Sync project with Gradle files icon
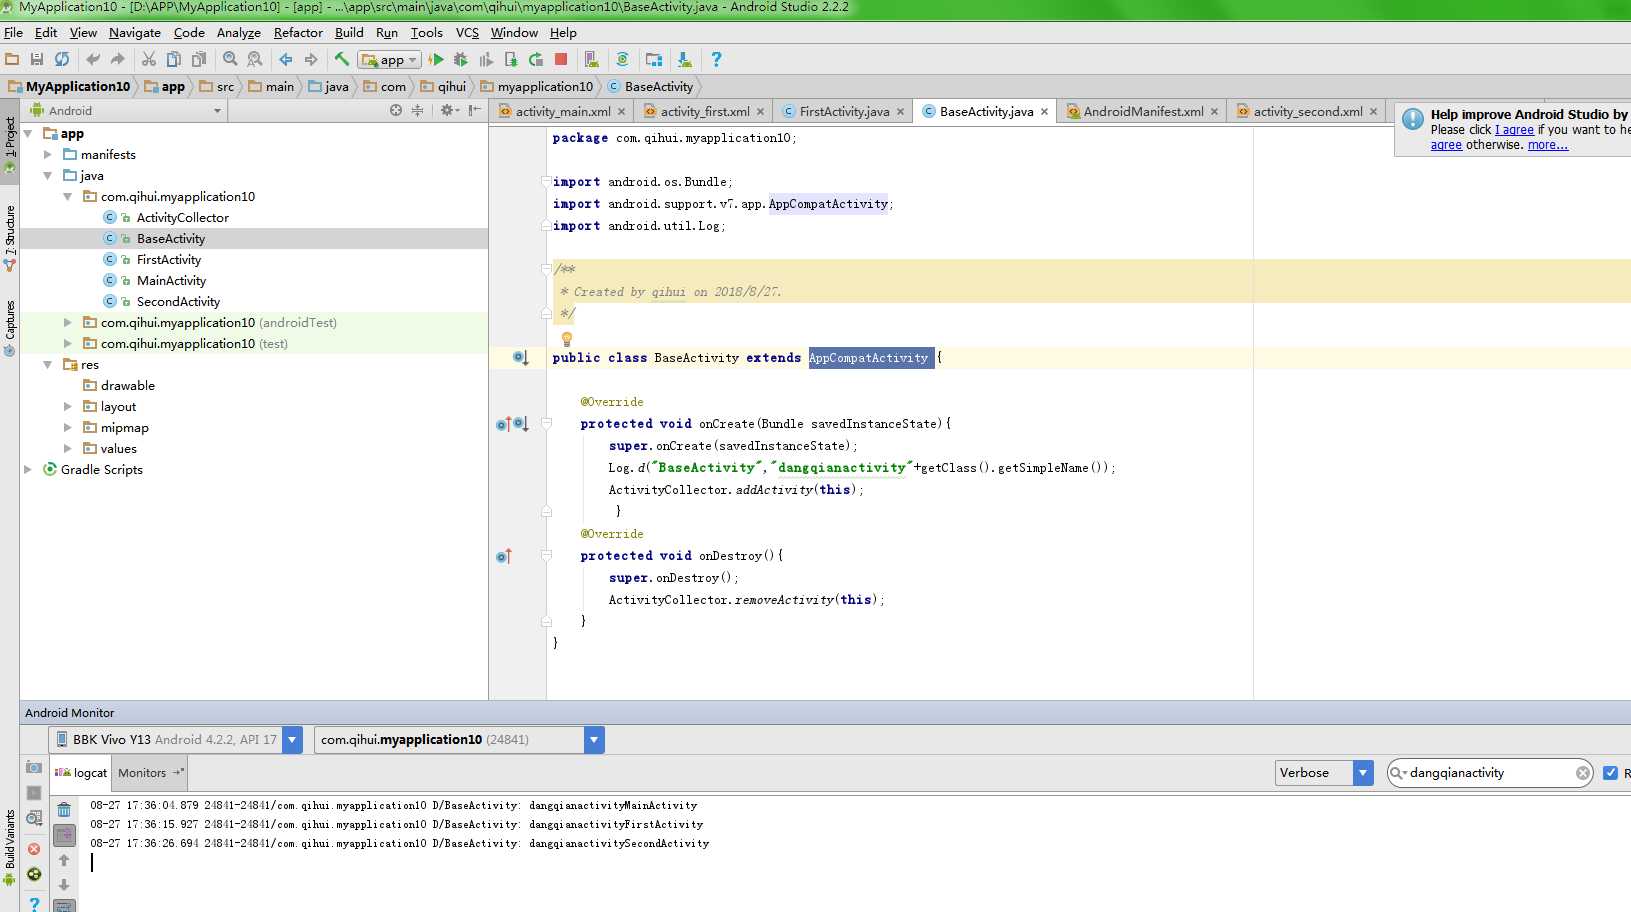Screen dimensions: 1631x912 point(622,60)
